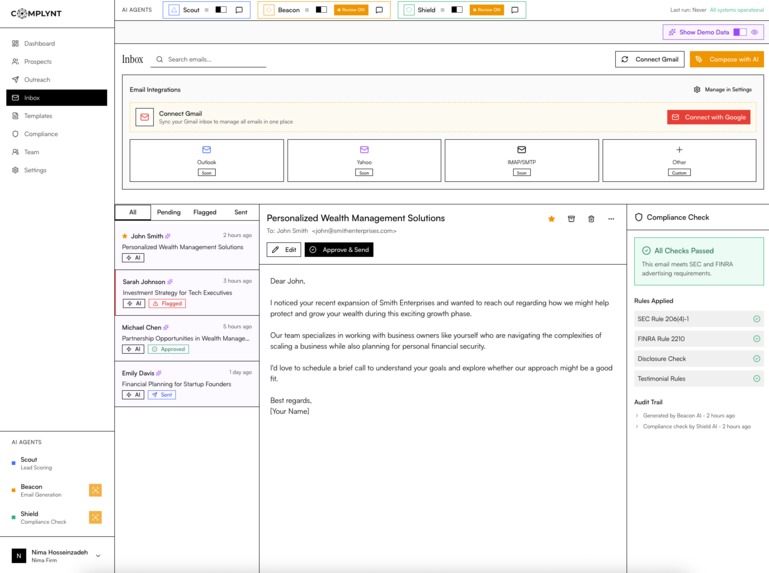Toggle the Show Demo Data switch
The width and height of the screenshot is (769, 573).
[x=740, y=32]
